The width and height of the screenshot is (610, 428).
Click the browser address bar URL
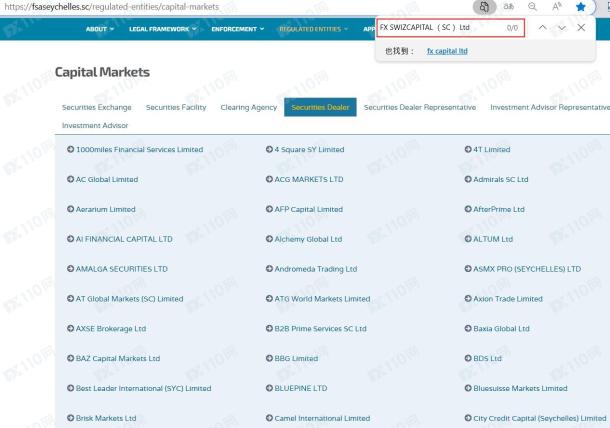111,7
